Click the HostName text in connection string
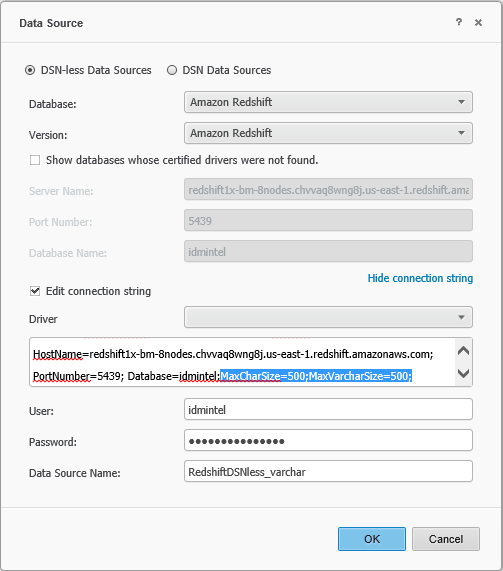Viewport: 503px width, 571px height. point(58,354)
